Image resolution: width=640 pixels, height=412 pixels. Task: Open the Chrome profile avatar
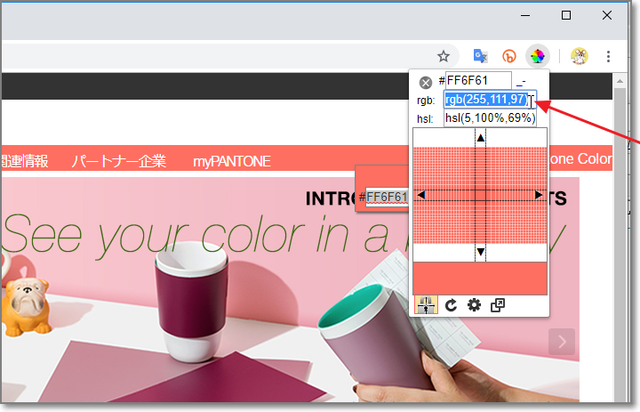point(579,56)
